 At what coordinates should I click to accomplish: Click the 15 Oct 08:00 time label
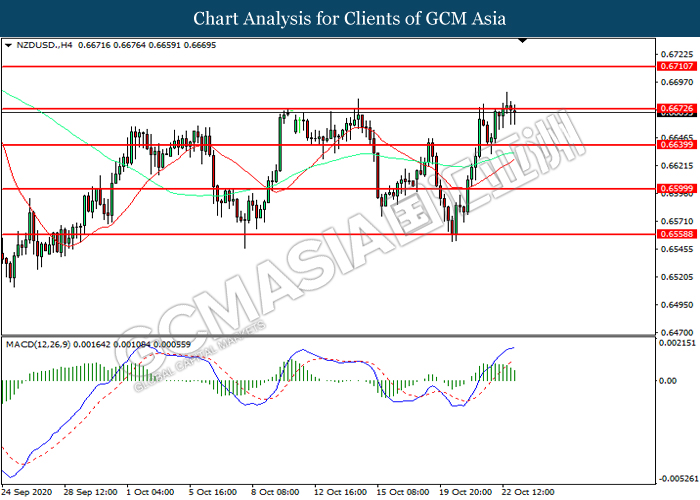(403, 492)
